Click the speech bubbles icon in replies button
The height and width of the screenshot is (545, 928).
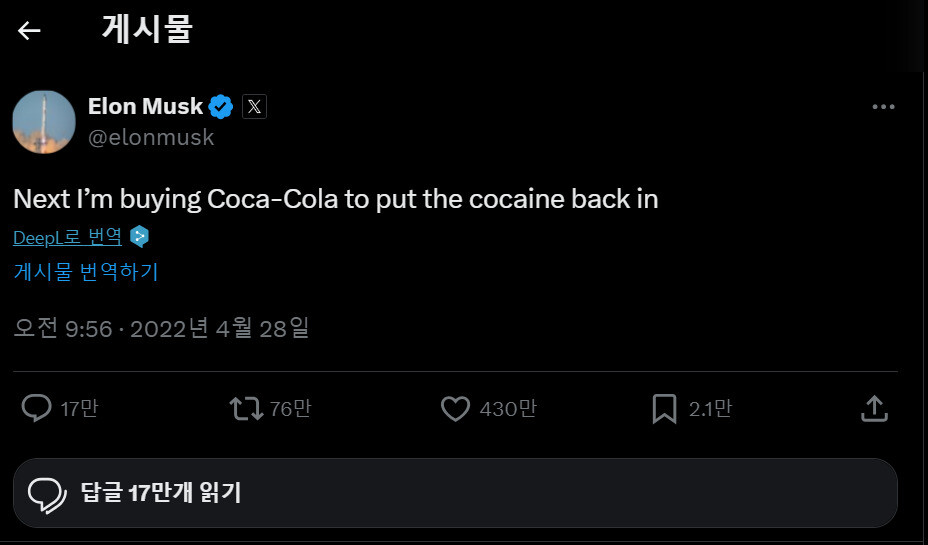click(x=47, y=493)
